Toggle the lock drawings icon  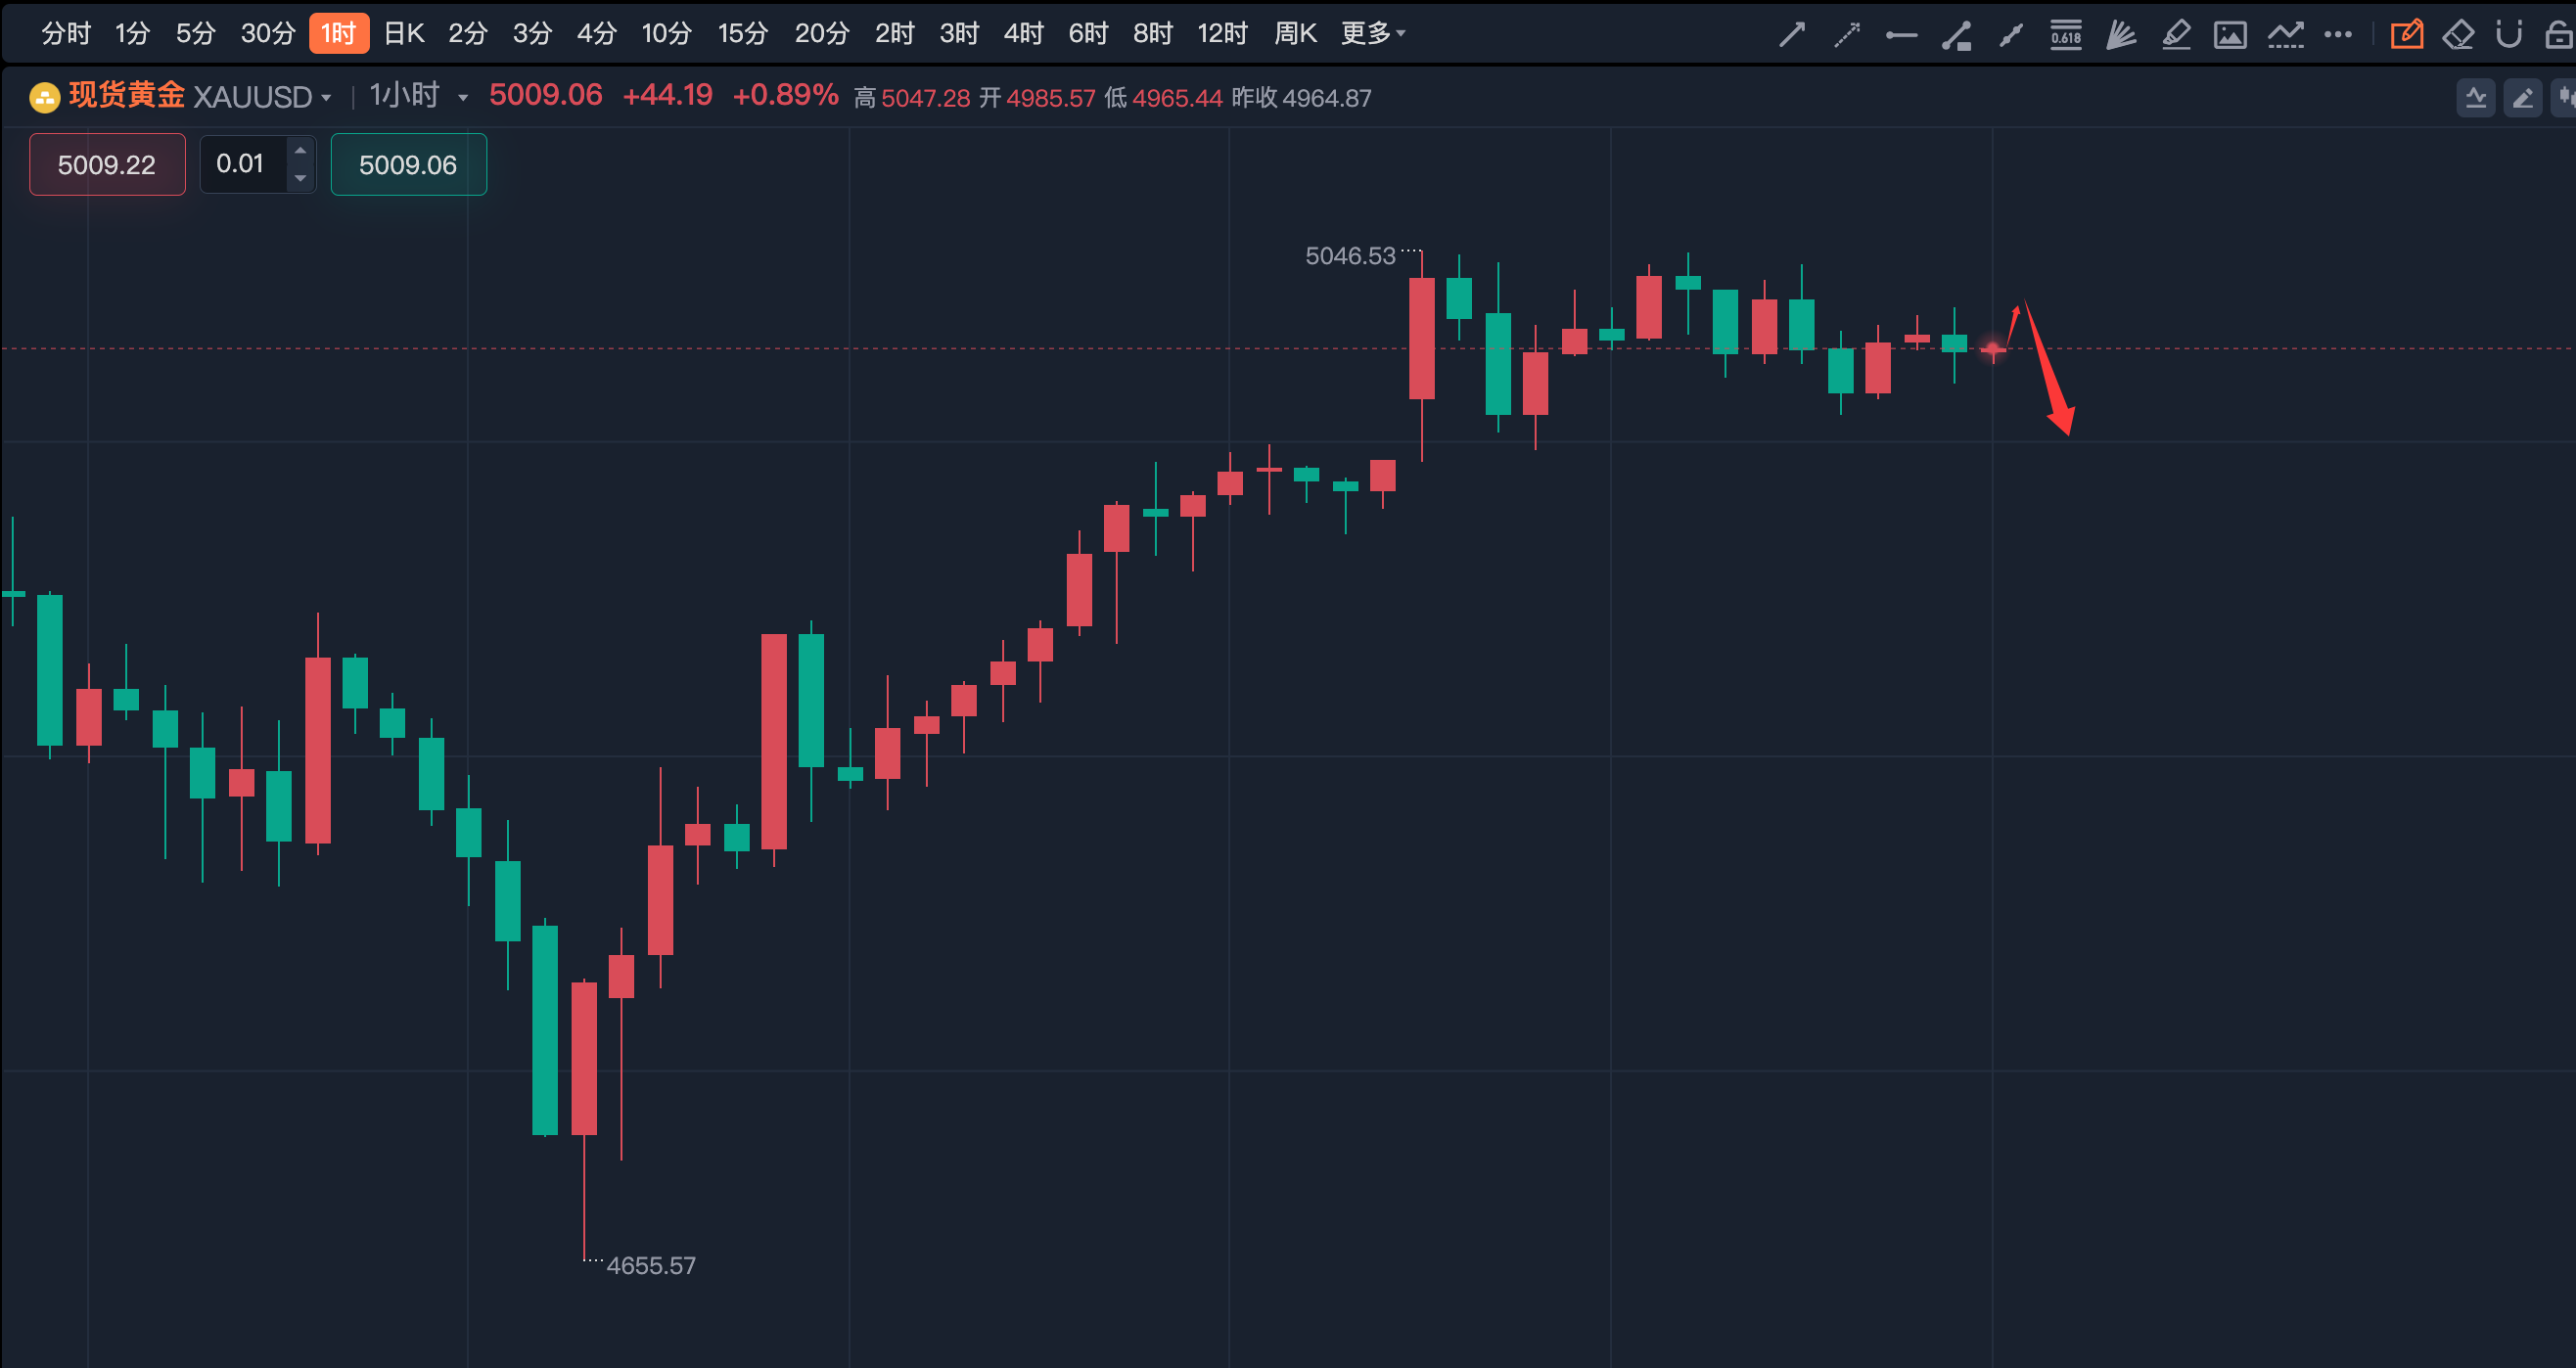pos(2560,35)
